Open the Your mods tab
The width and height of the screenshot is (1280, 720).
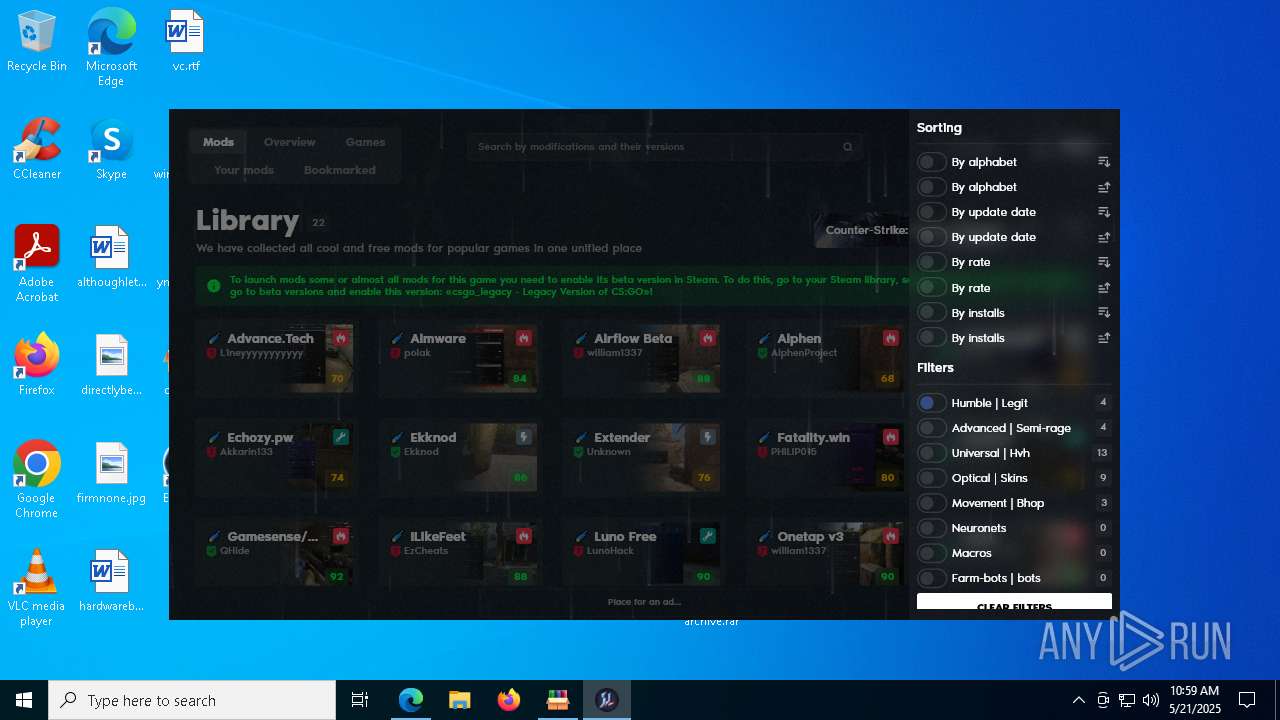pyautogui.click(x=244, y=170)
